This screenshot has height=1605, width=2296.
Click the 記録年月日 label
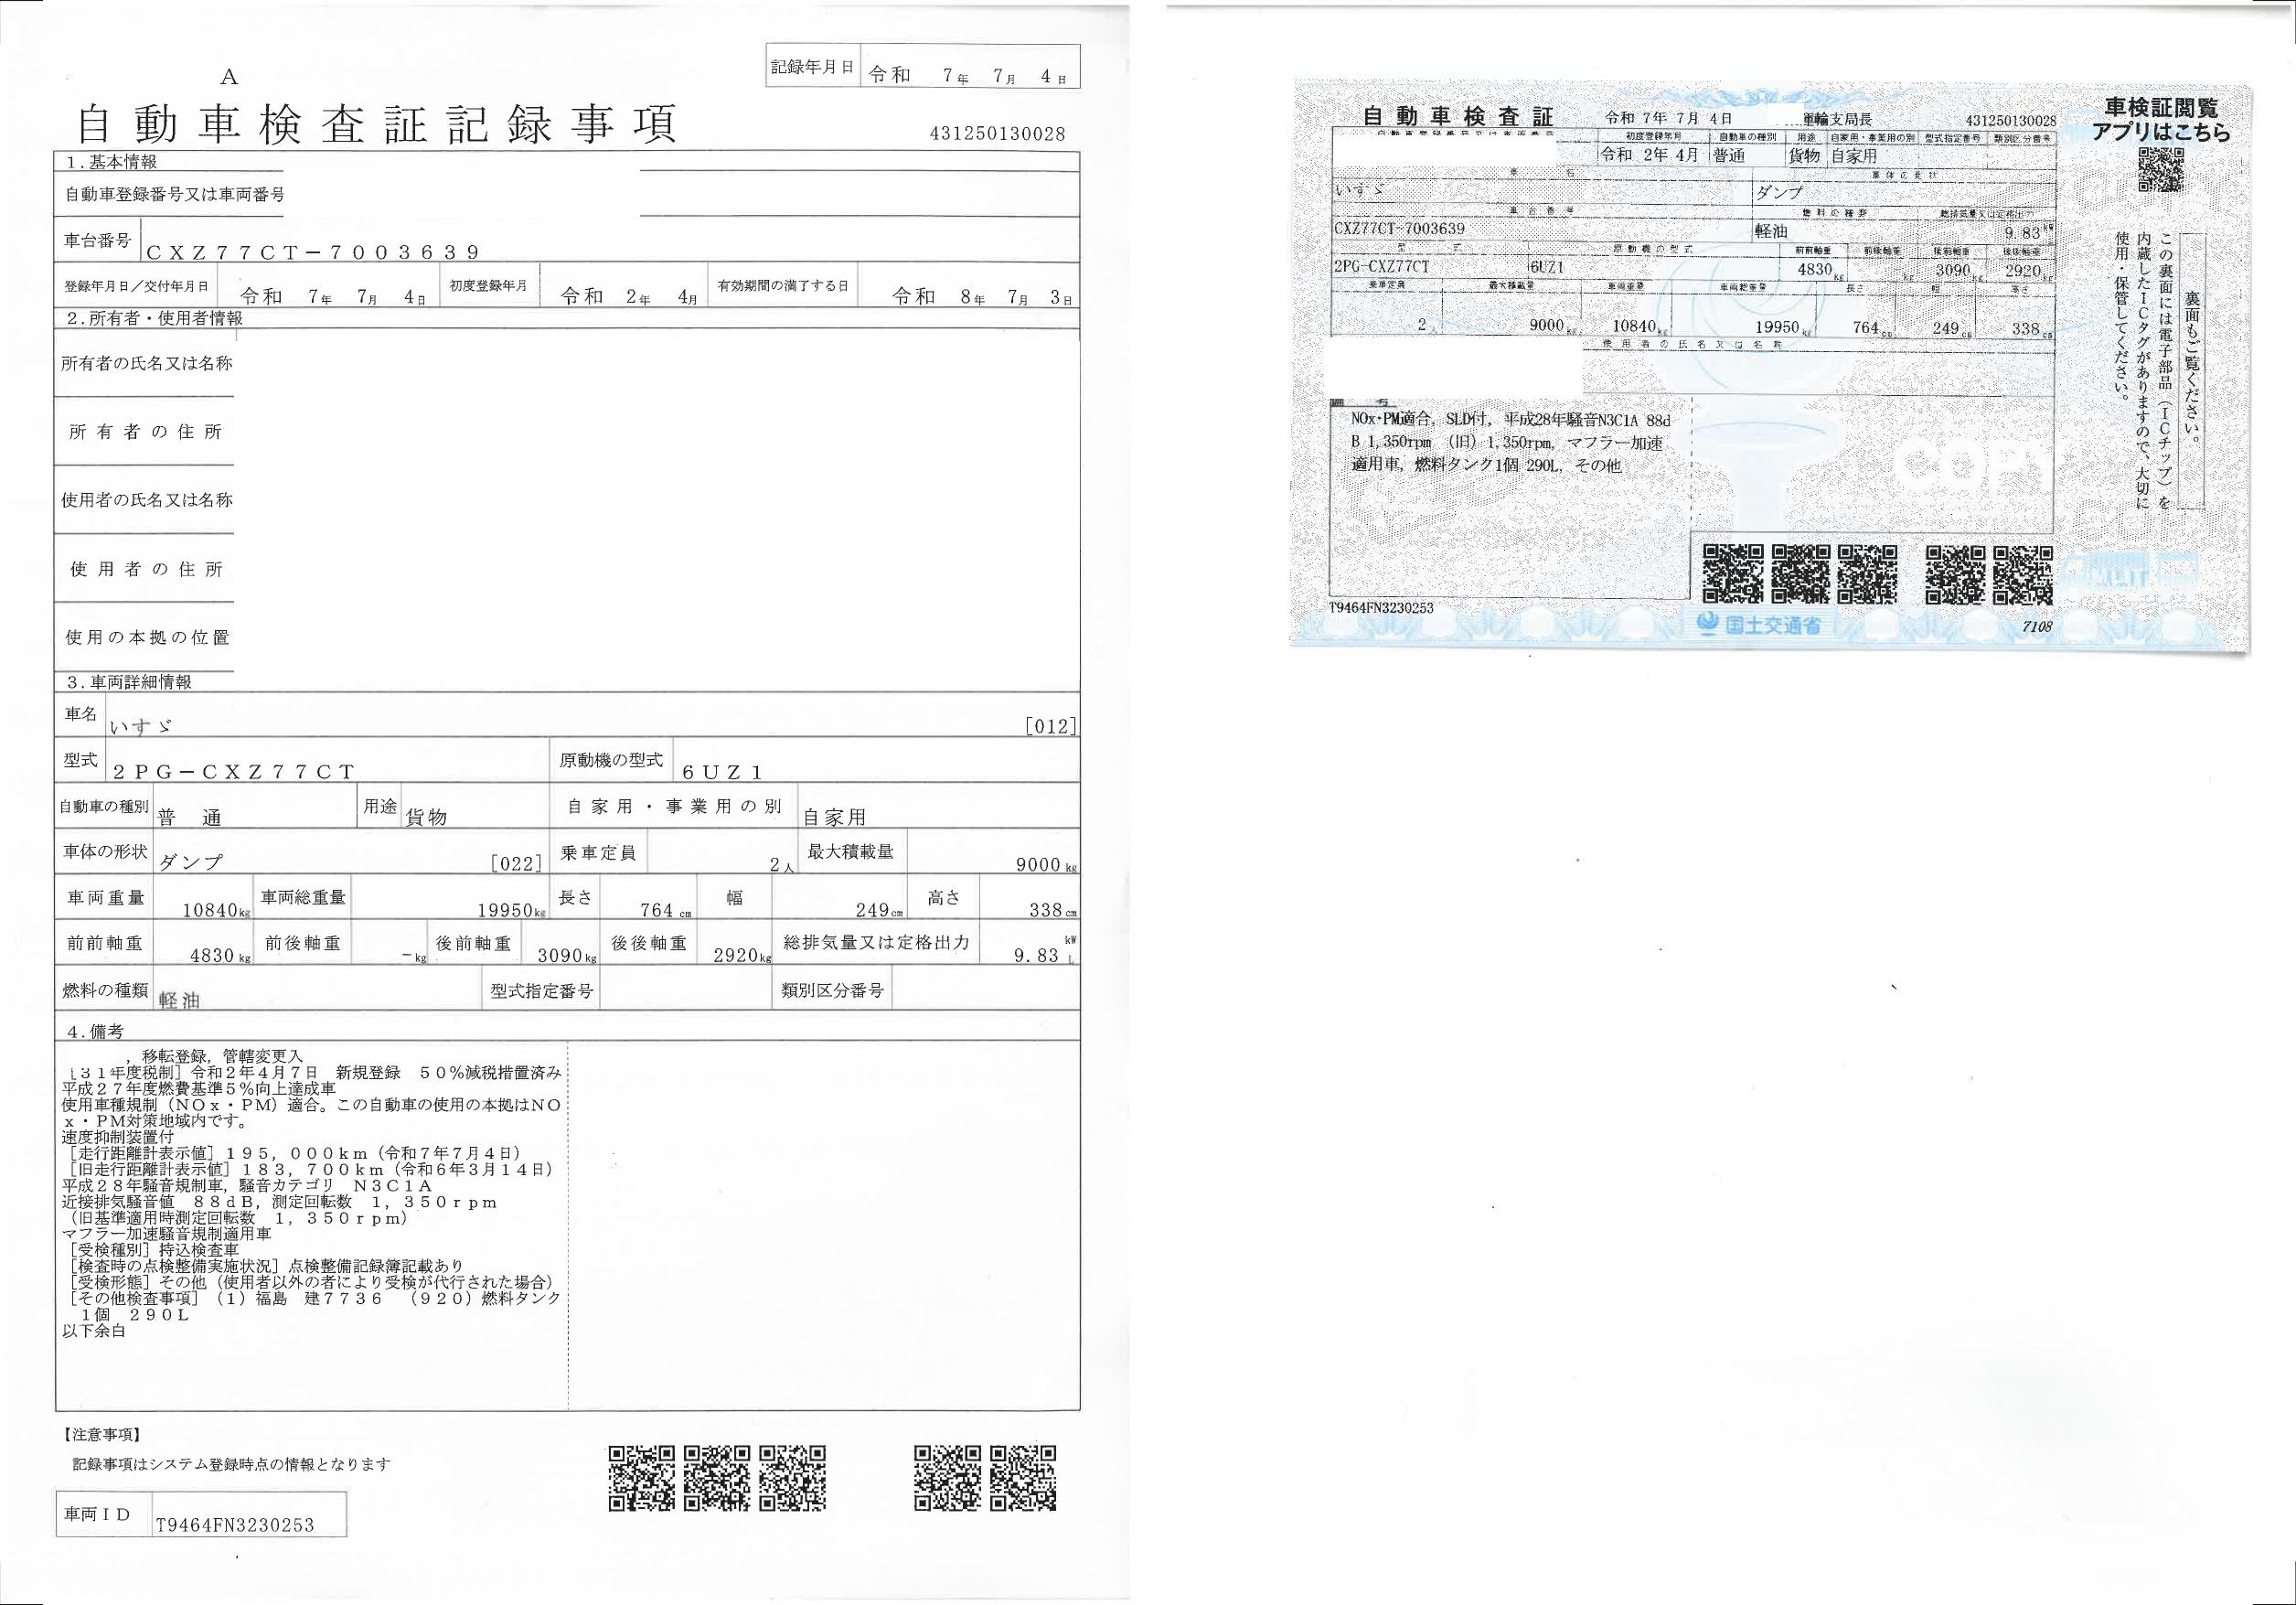point(812,67)
